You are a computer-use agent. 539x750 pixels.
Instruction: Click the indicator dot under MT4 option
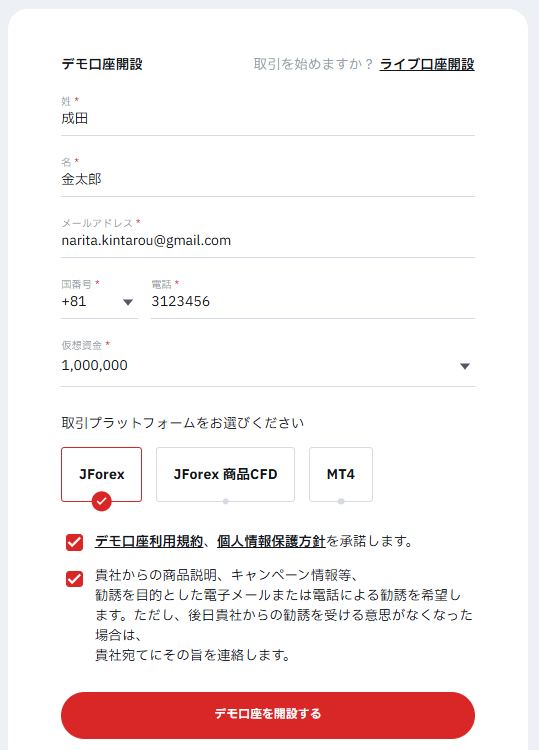pos(341,501)
